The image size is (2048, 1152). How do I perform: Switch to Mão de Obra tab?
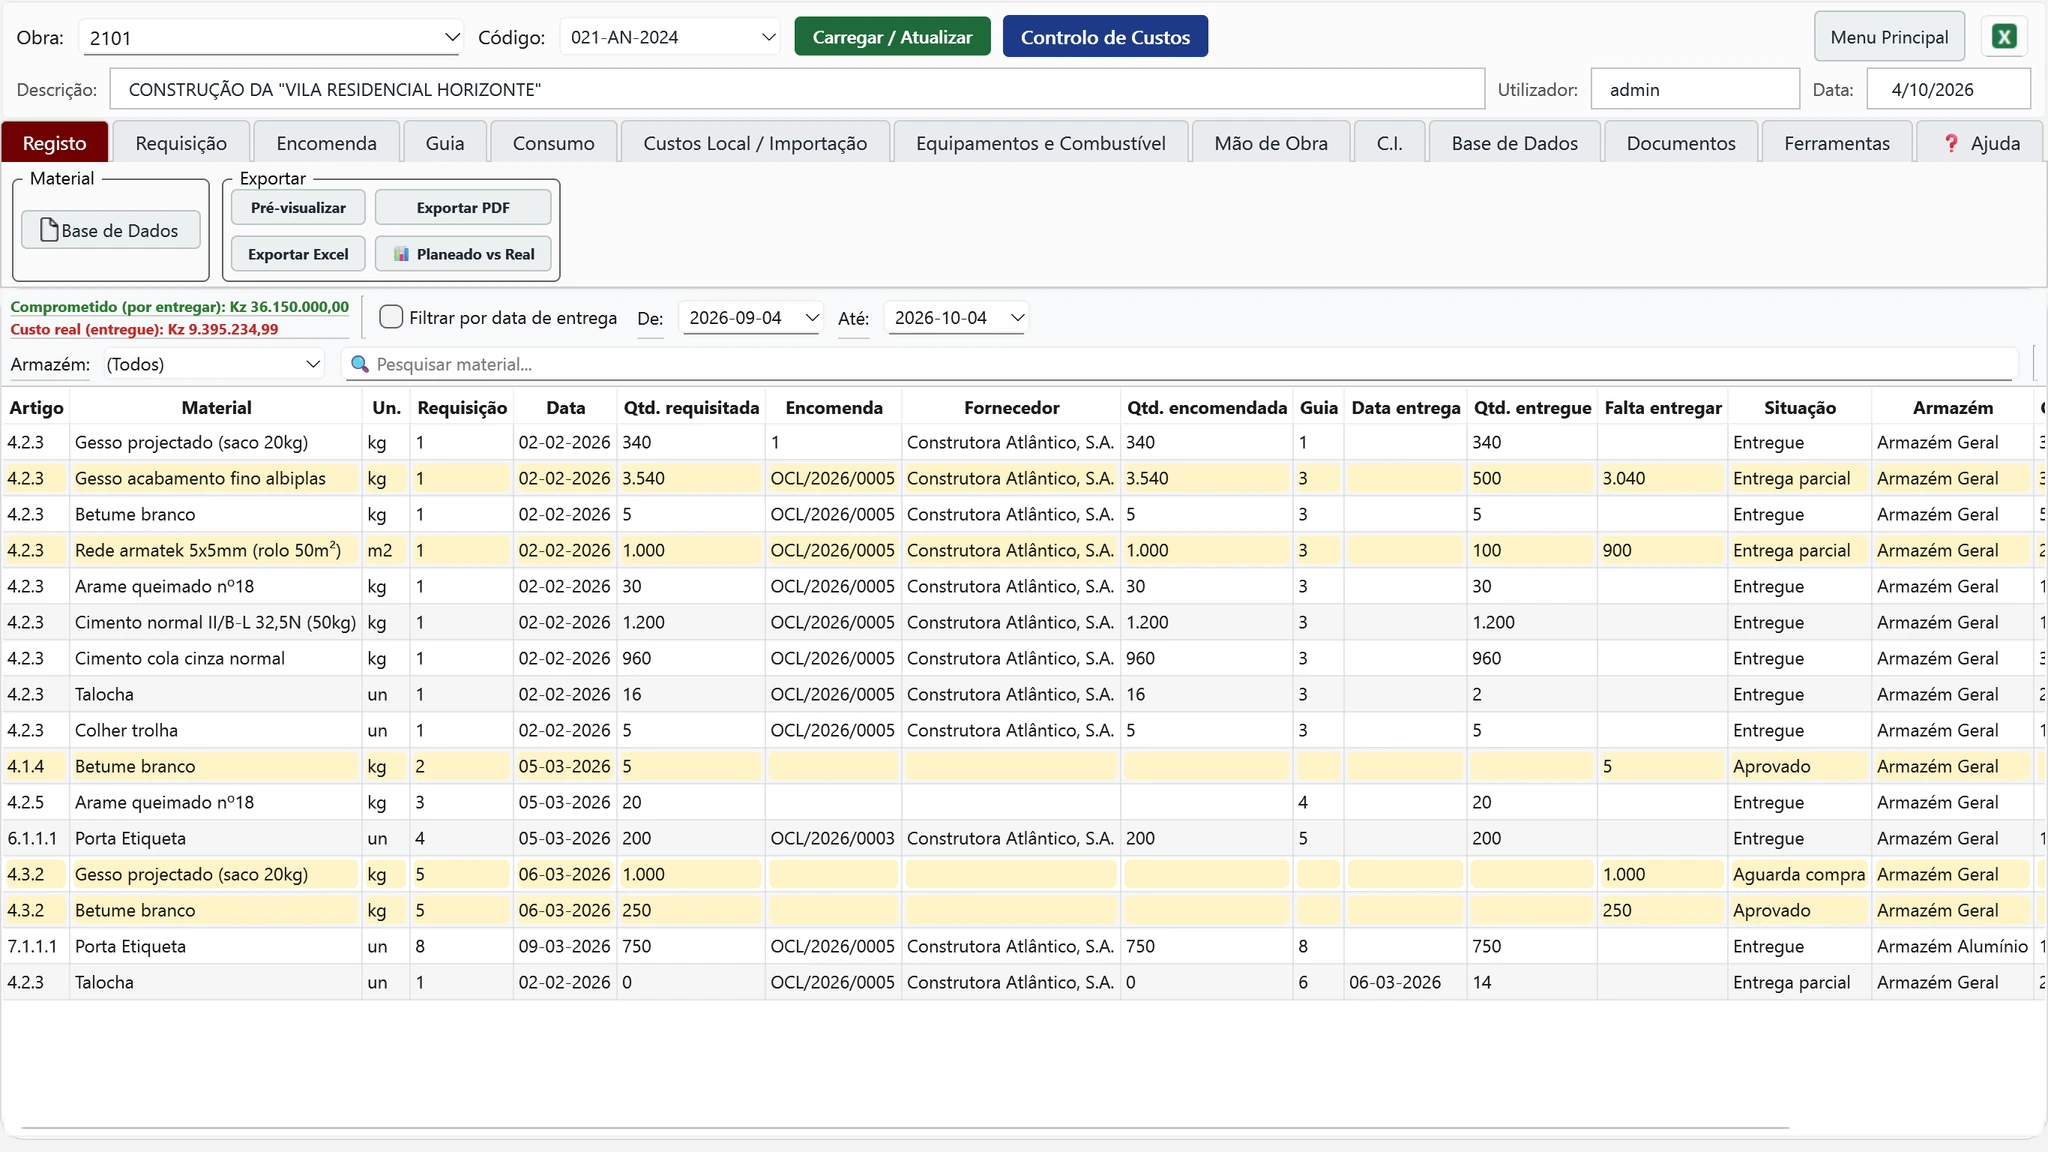point(1271,143)
